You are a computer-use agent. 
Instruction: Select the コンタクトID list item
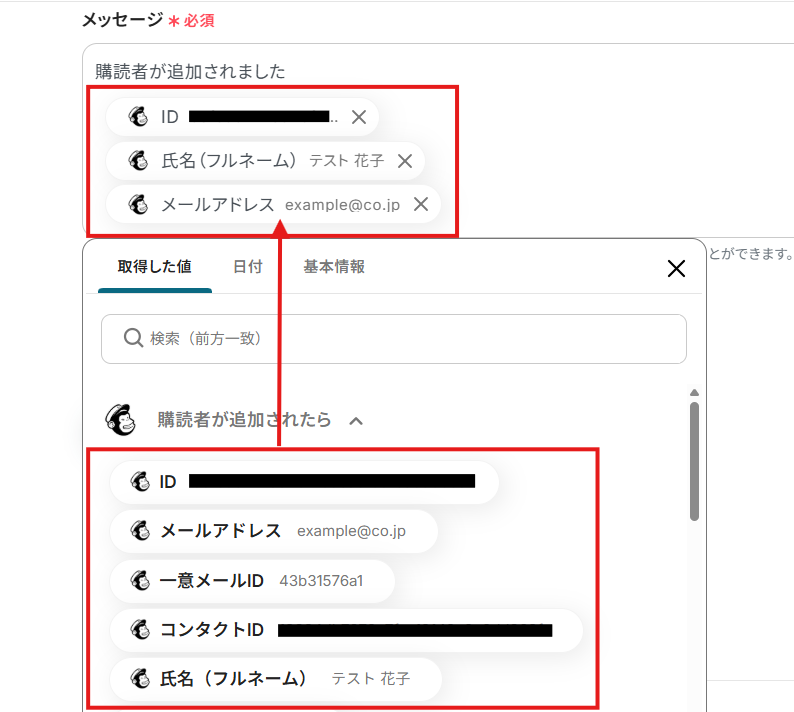[346, 630]
